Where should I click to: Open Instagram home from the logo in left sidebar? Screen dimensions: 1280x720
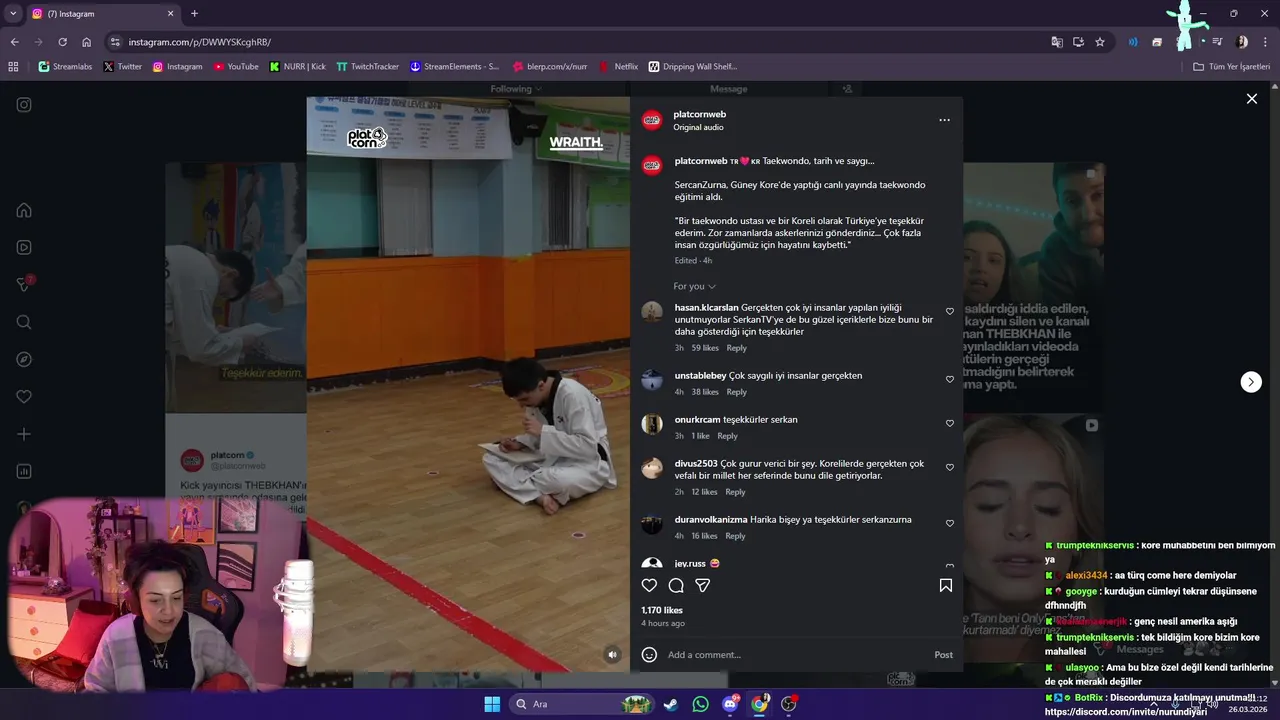pos(24,105)
